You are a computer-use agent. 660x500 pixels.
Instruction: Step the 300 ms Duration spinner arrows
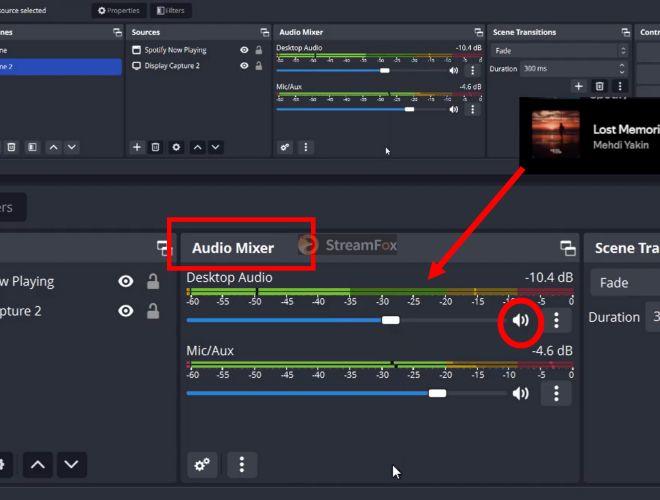pyautogui.click(x=622, y=69)
